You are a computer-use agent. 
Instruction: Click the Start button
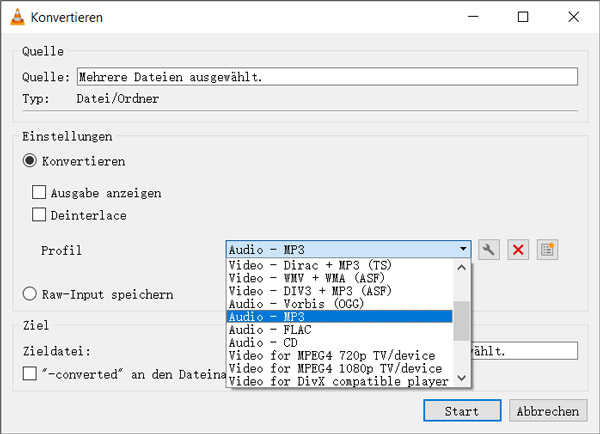pyautogui.click(x=462, y=411)
